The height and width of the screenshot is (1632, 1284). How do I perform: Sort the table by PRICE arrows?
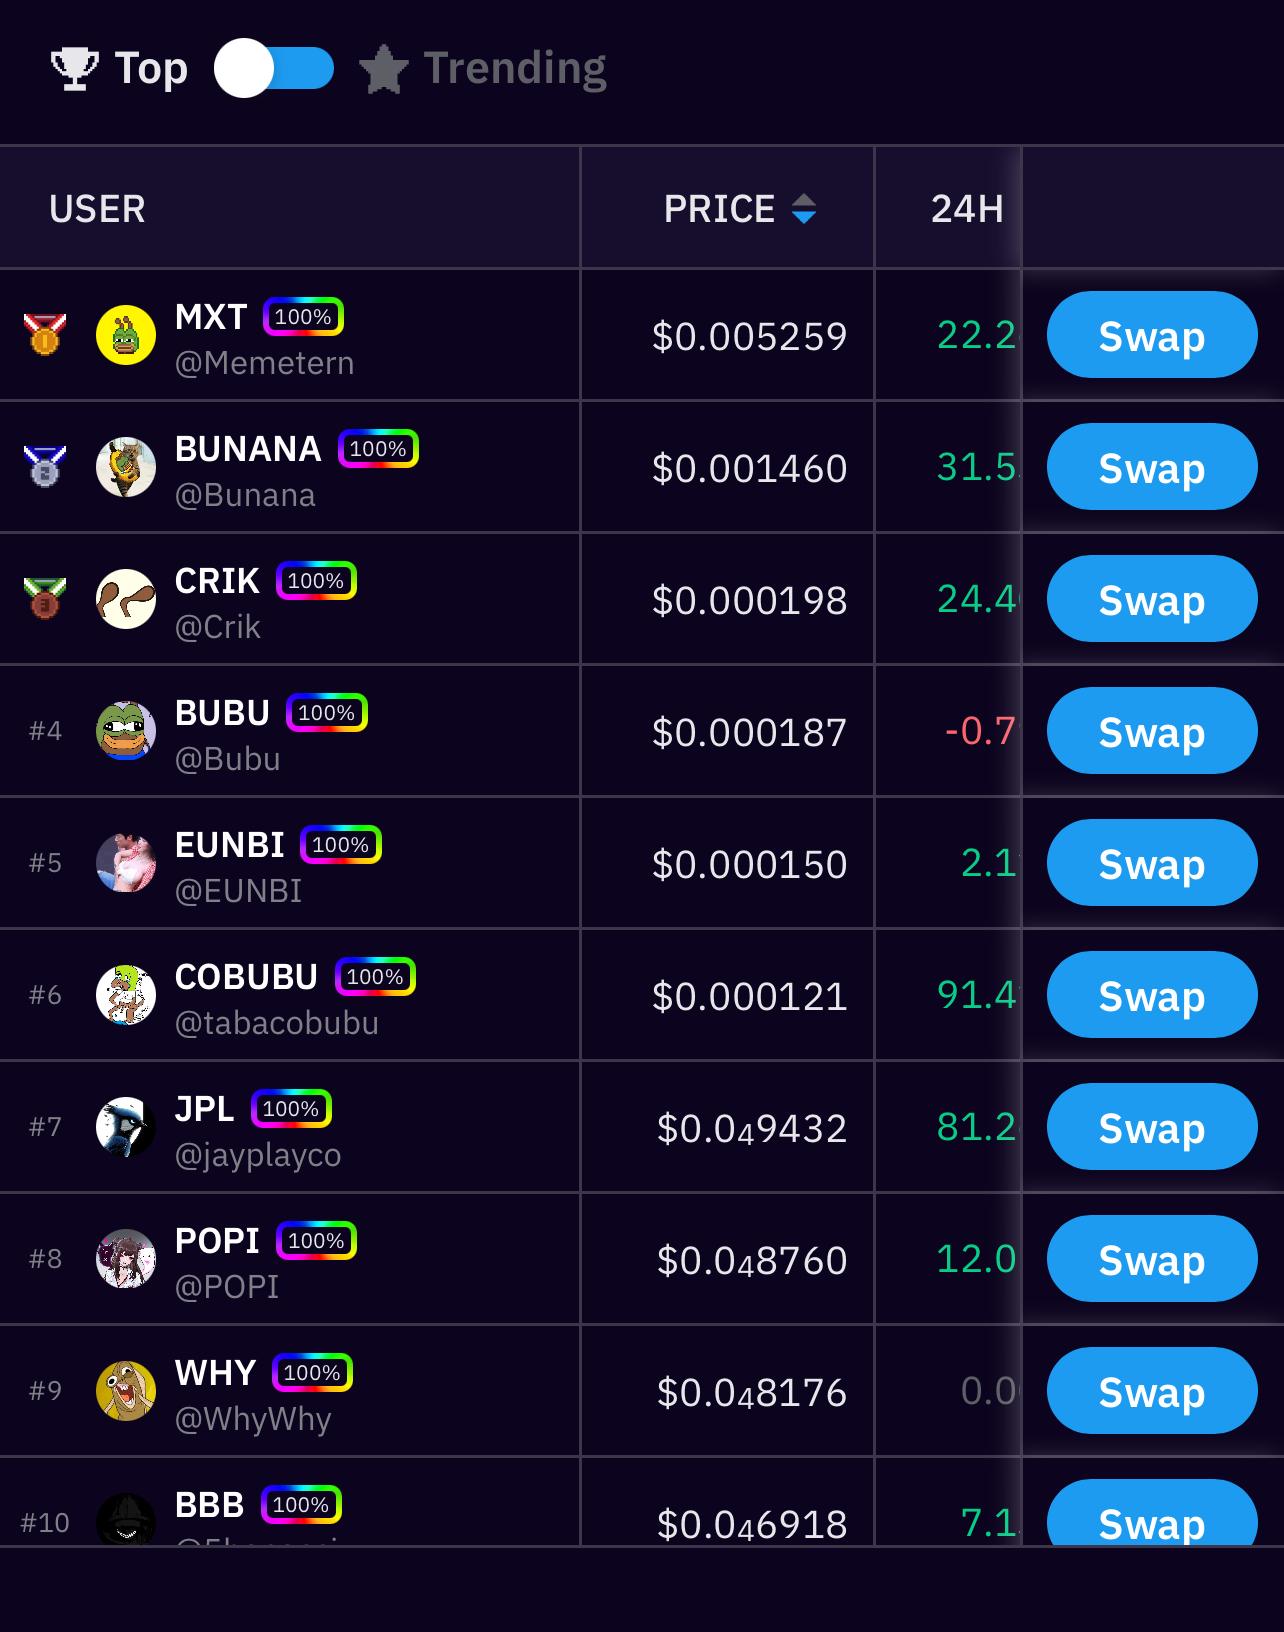pyautogui.click(x=804, y=209)
